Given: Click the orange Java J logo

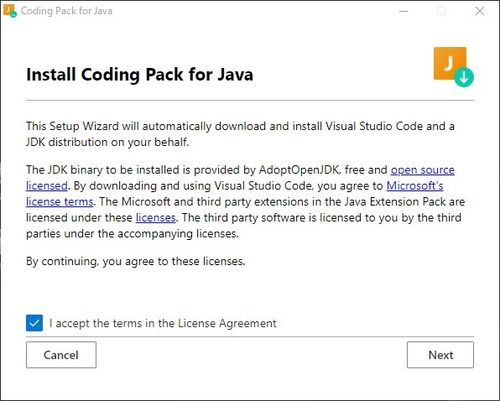Looking at the screenshot, I should [x=449, y=63].
